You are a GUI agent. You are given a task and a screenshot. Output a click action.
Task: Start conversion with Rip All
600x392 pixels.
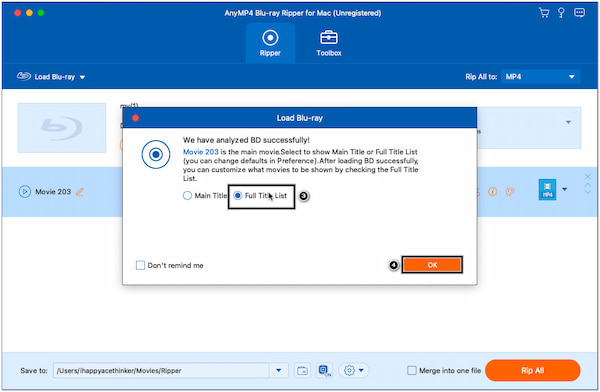tap(532, 370)
